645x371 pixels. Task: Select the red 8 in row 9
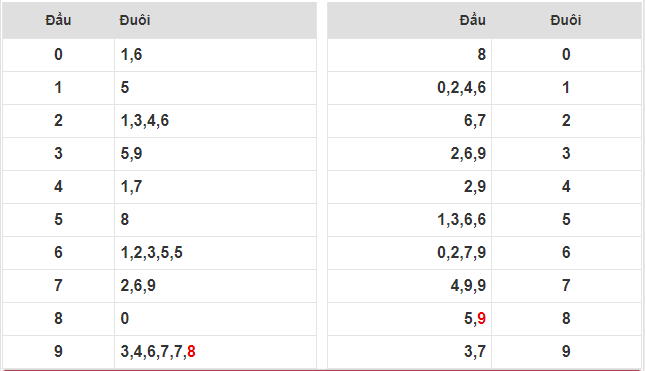[191, 352]
